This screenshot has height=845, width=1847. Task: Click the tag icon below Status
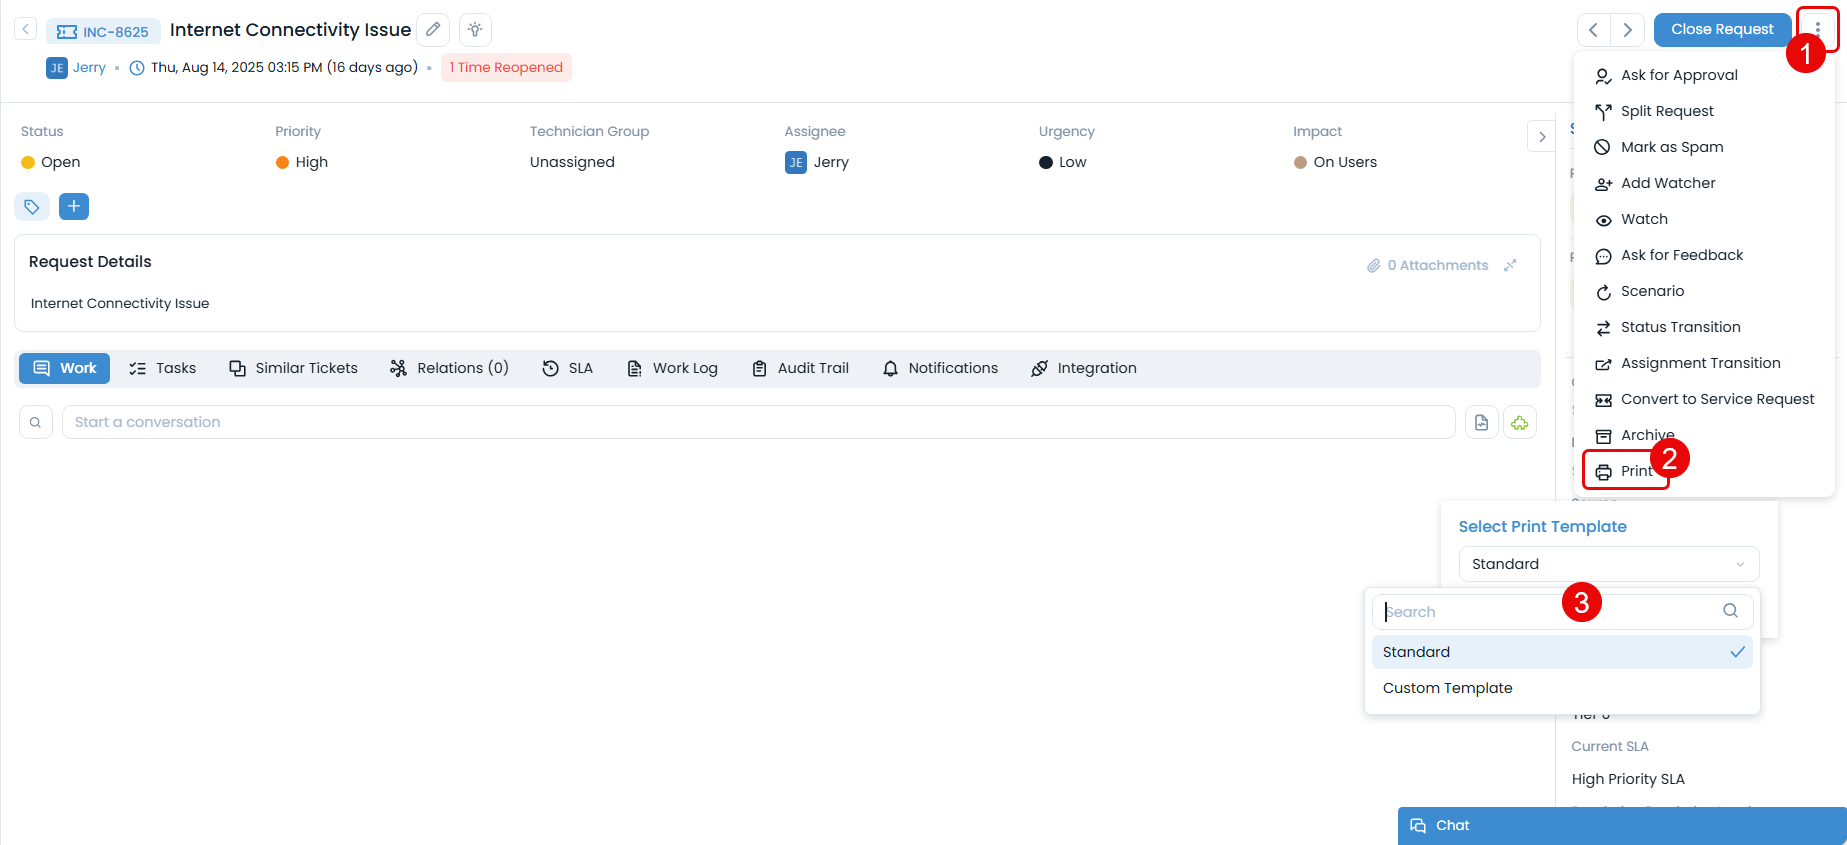[x=32, y=207]
